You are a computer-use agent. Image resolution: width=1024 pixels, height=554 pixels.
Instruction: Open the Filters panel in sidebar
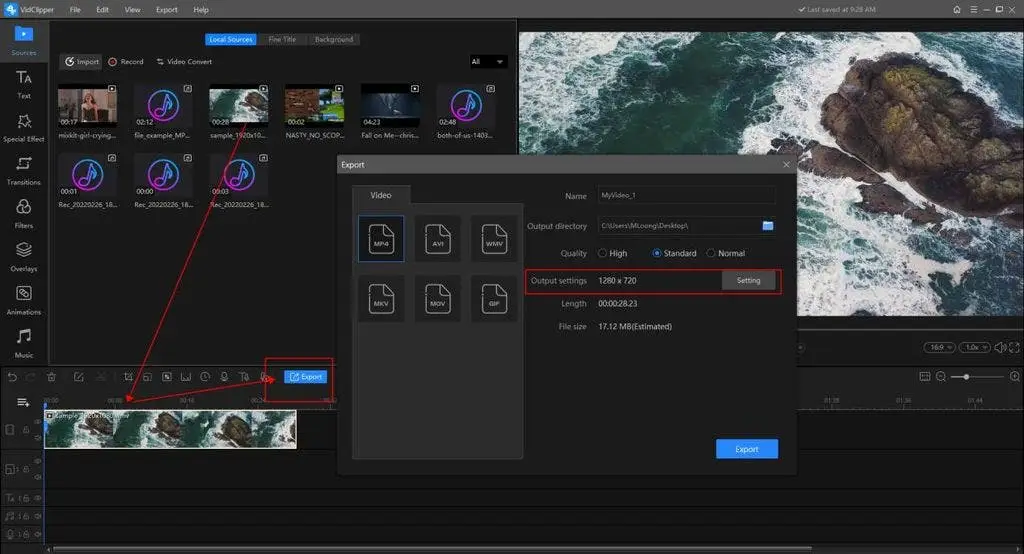tap(24, 214)
